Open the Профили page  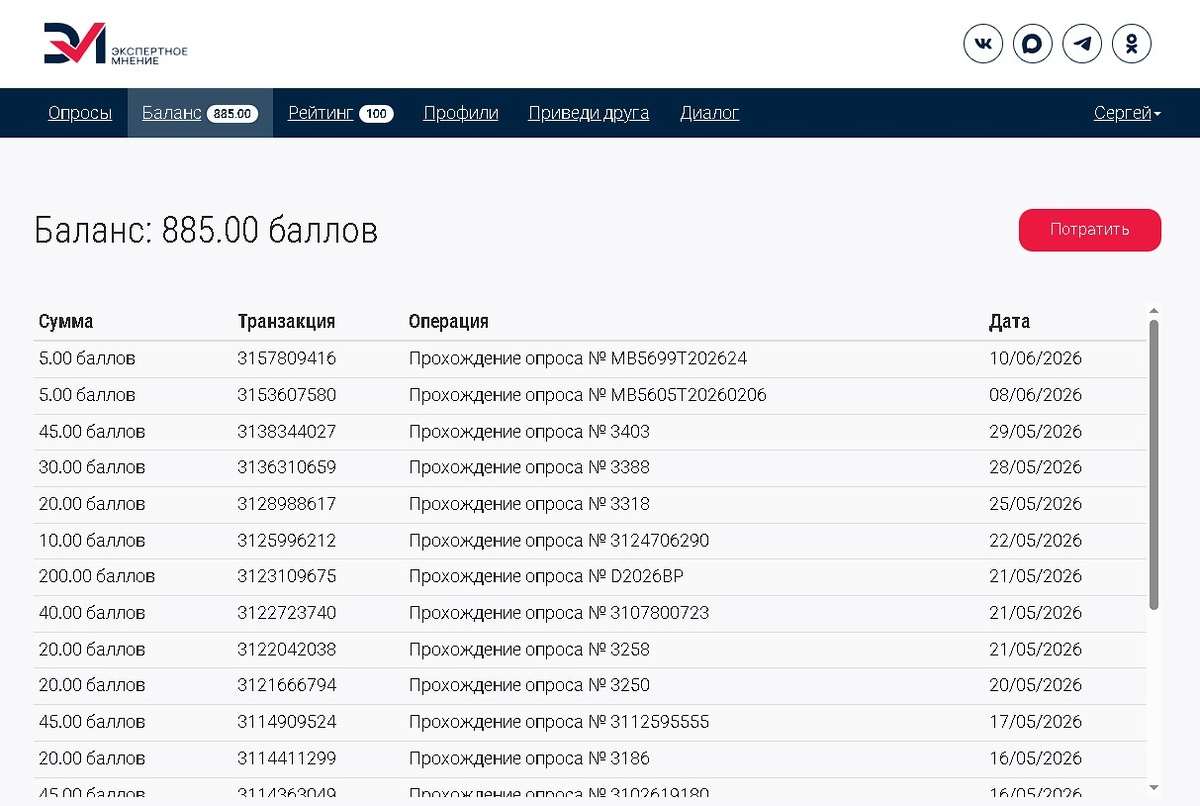pos(461,113)
